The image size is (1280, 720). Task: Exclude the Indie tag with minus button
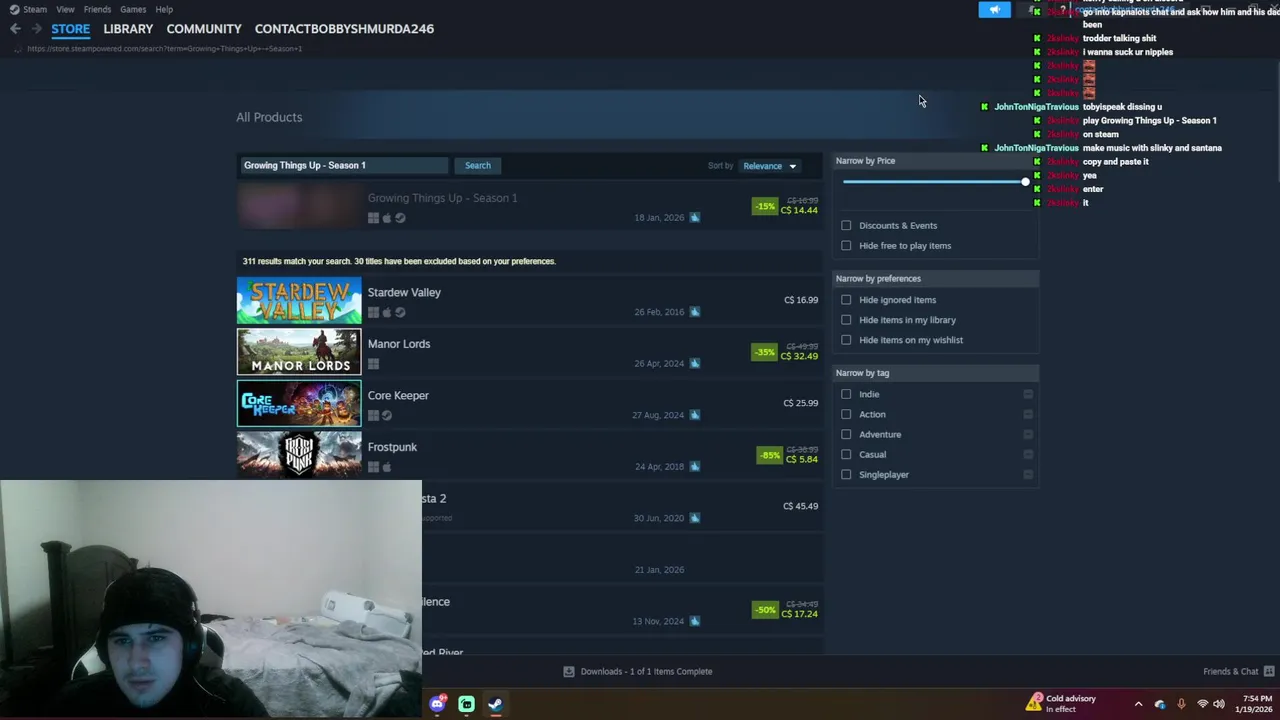[1028, 394]
